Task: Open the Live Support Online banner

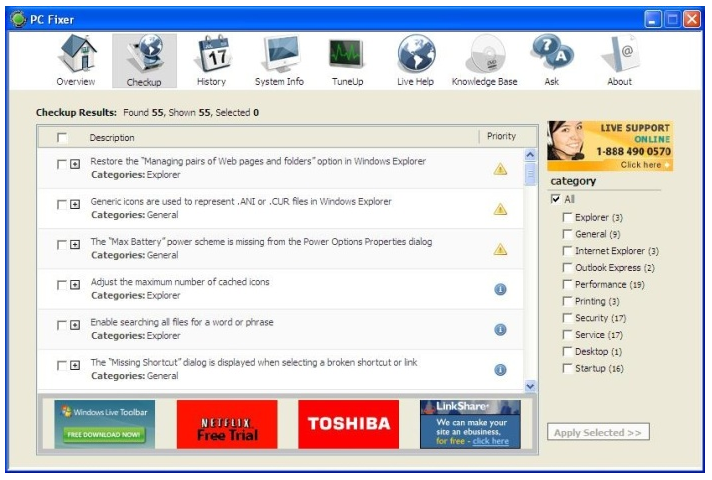Action: click(x=610, y=146)
